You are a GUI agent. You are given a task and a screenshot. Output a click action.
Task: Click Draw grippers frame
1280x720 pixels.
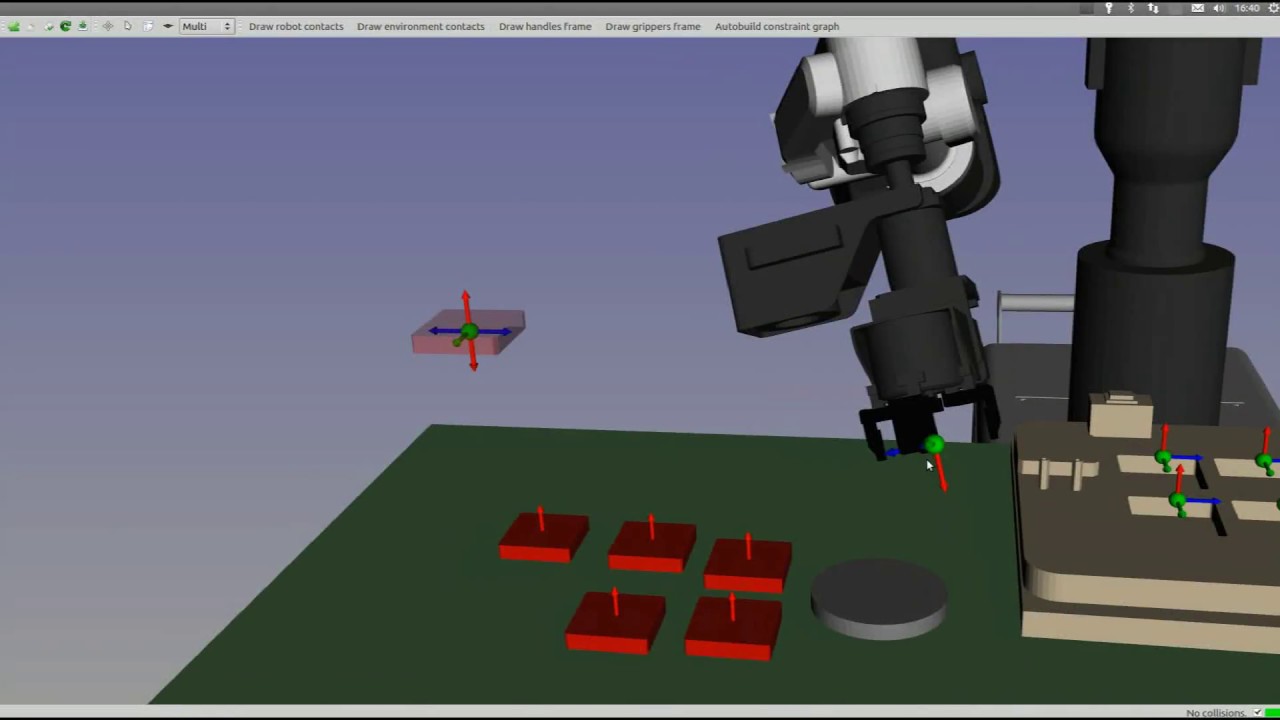click(653, 26)
